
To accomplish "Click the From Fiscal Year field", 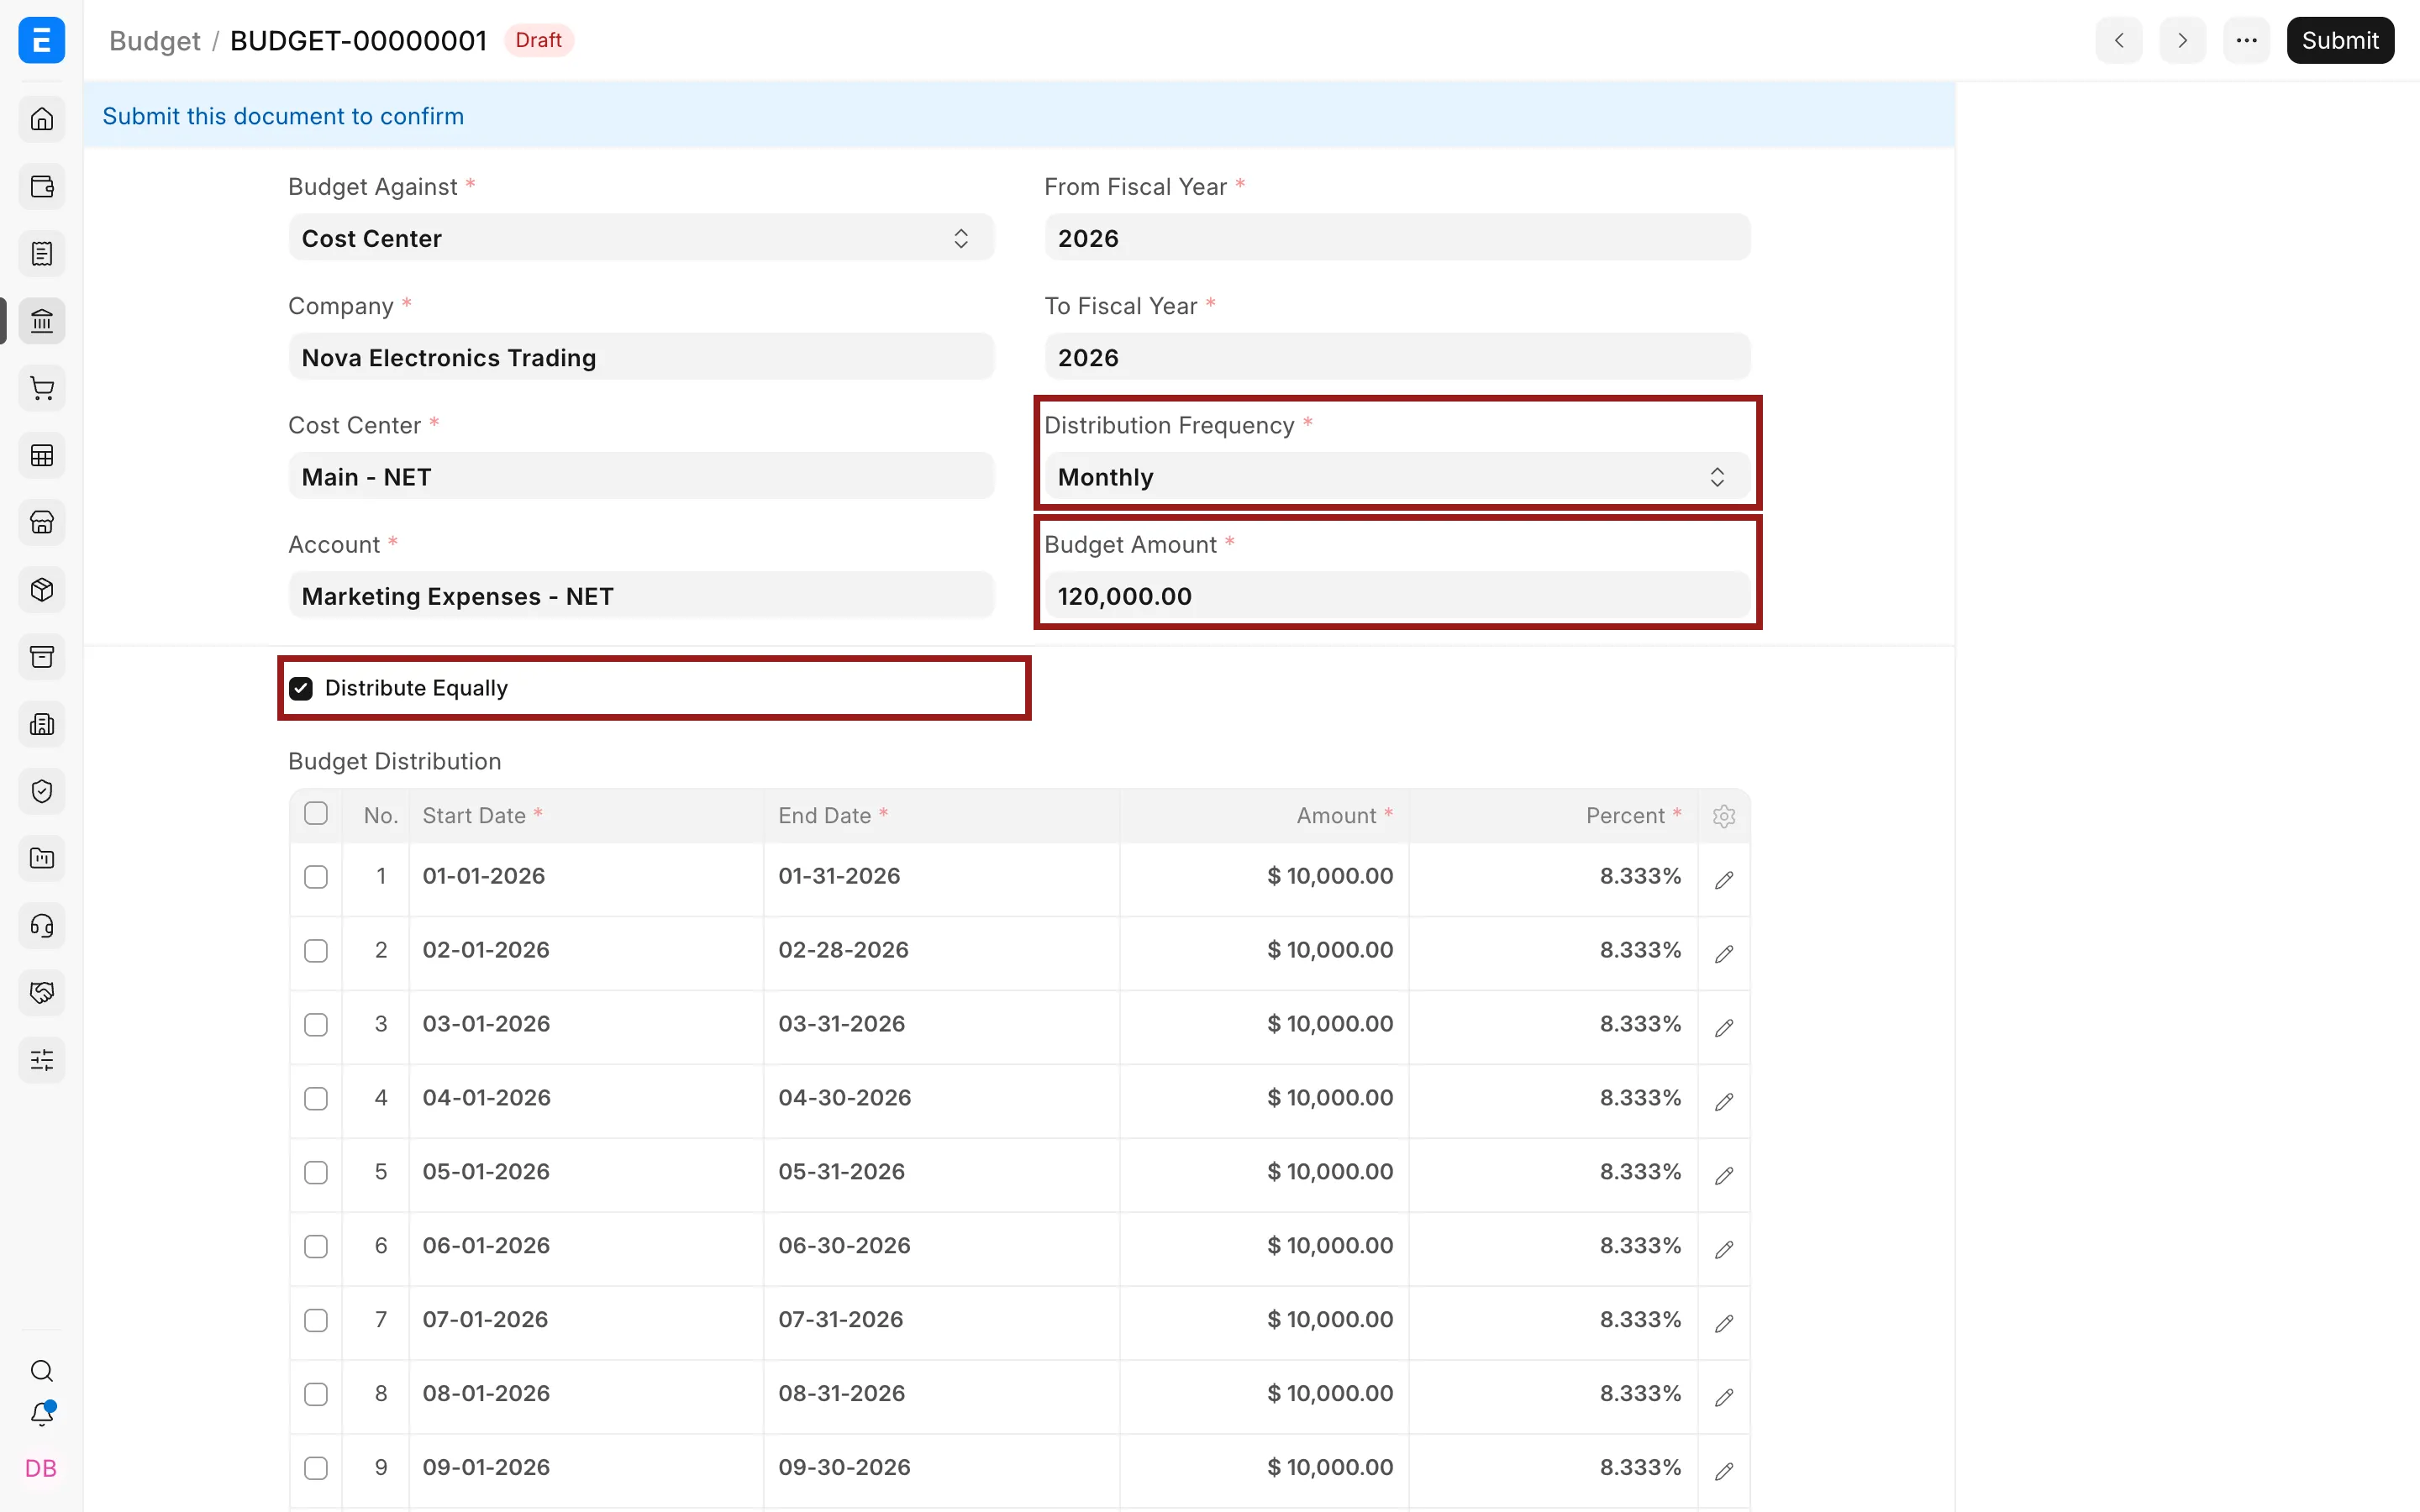I will click(1397, 238).
